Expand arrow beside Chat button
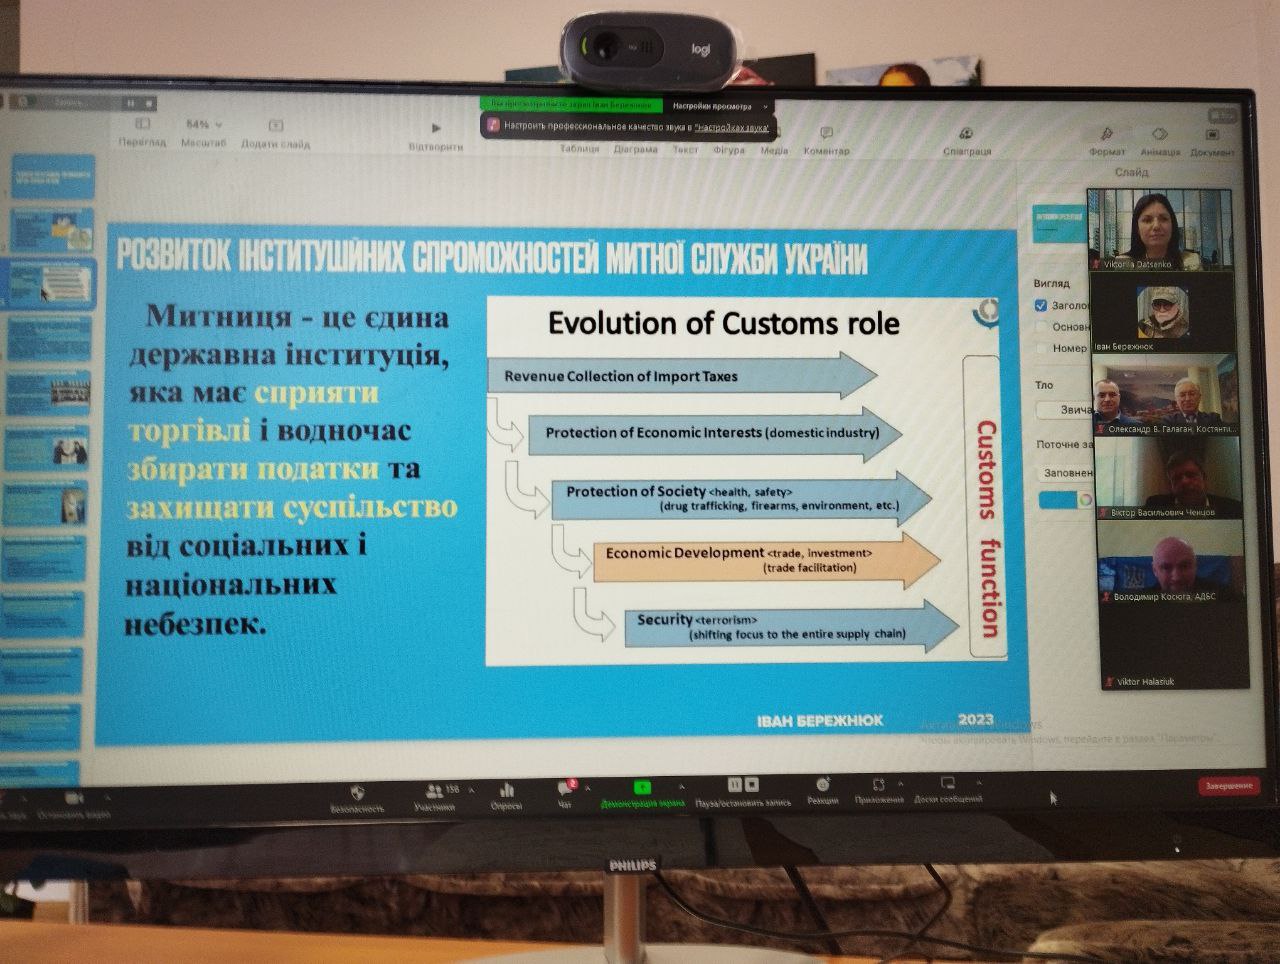This screenshot has height=964, width=1280. [x=588, y=789]
